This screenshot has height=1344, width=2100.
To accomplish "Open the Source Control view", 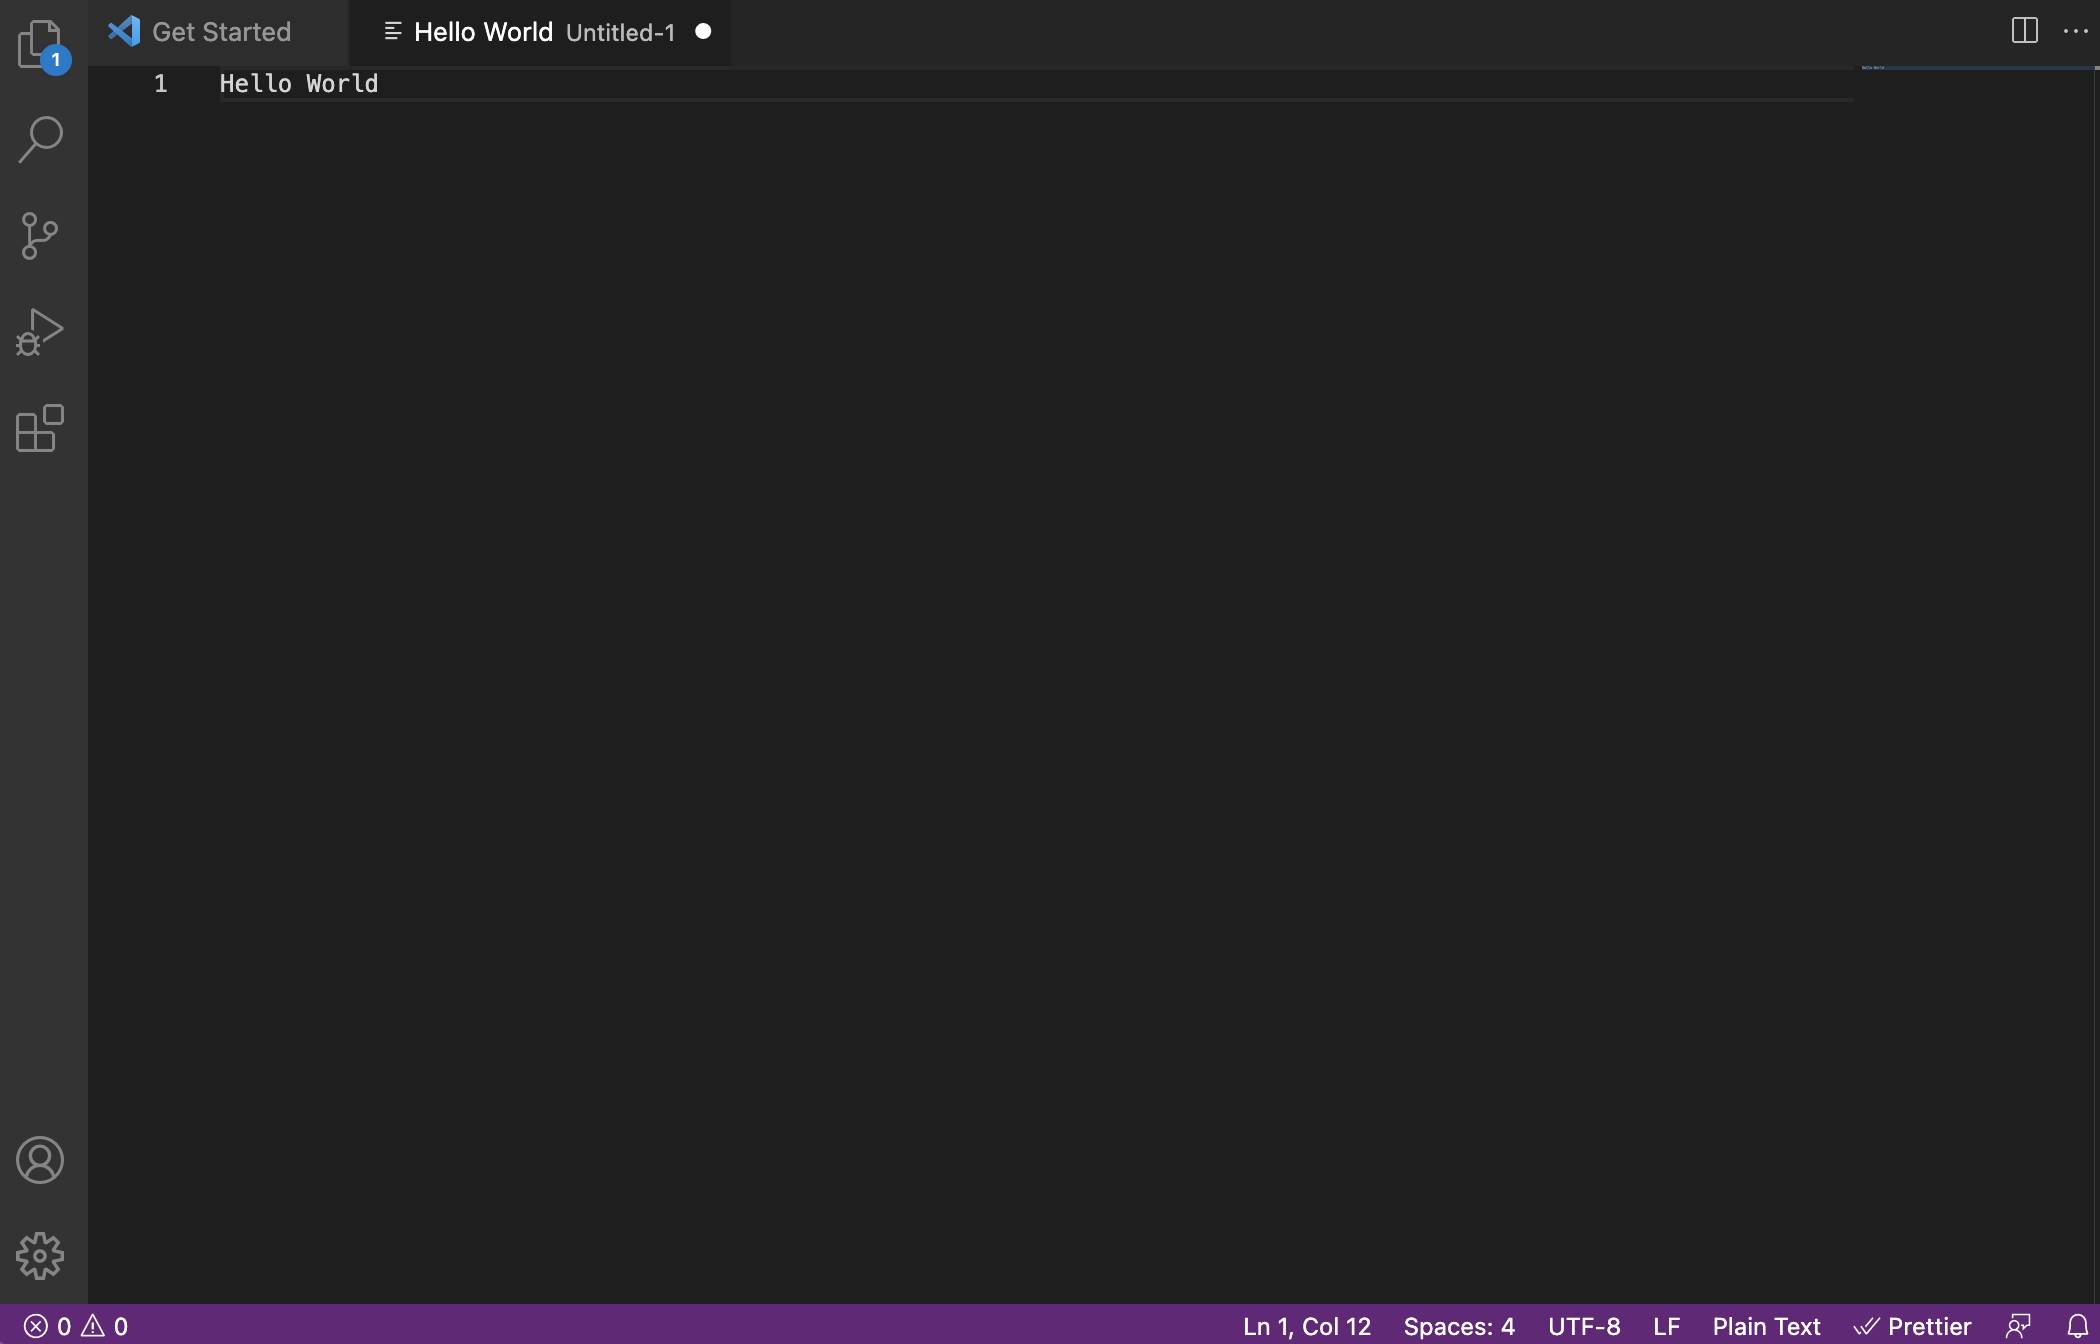I will coord(37,235).
